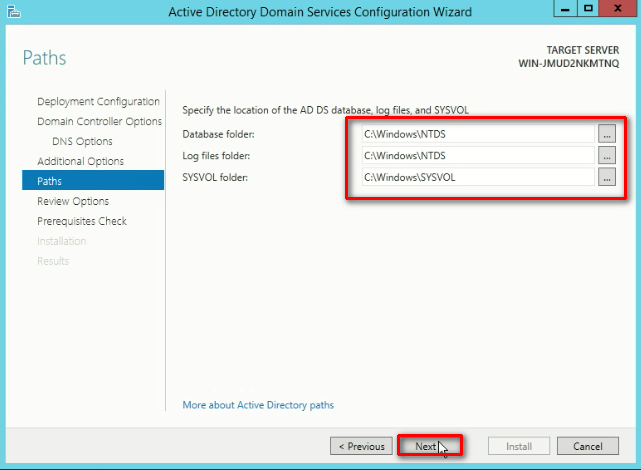Click the target server name WIN-JMUD2NKMTNQ
The width and height of the screenshot is (641, 470).
pos(569,64)
